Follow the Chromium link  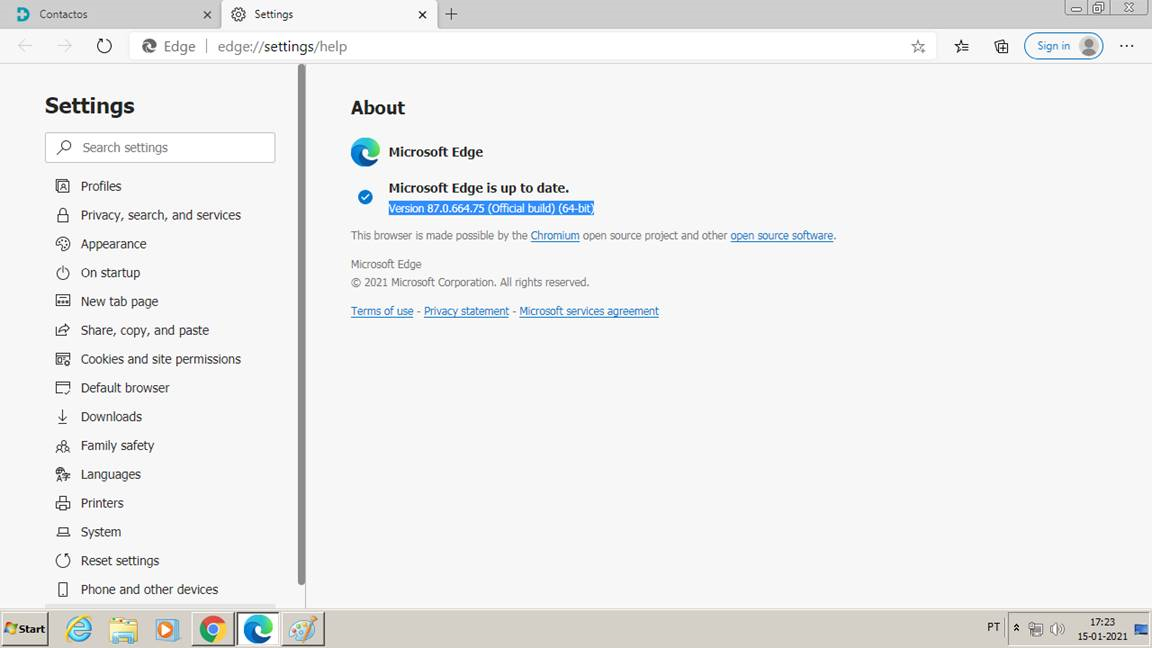[x=555, y=236]
